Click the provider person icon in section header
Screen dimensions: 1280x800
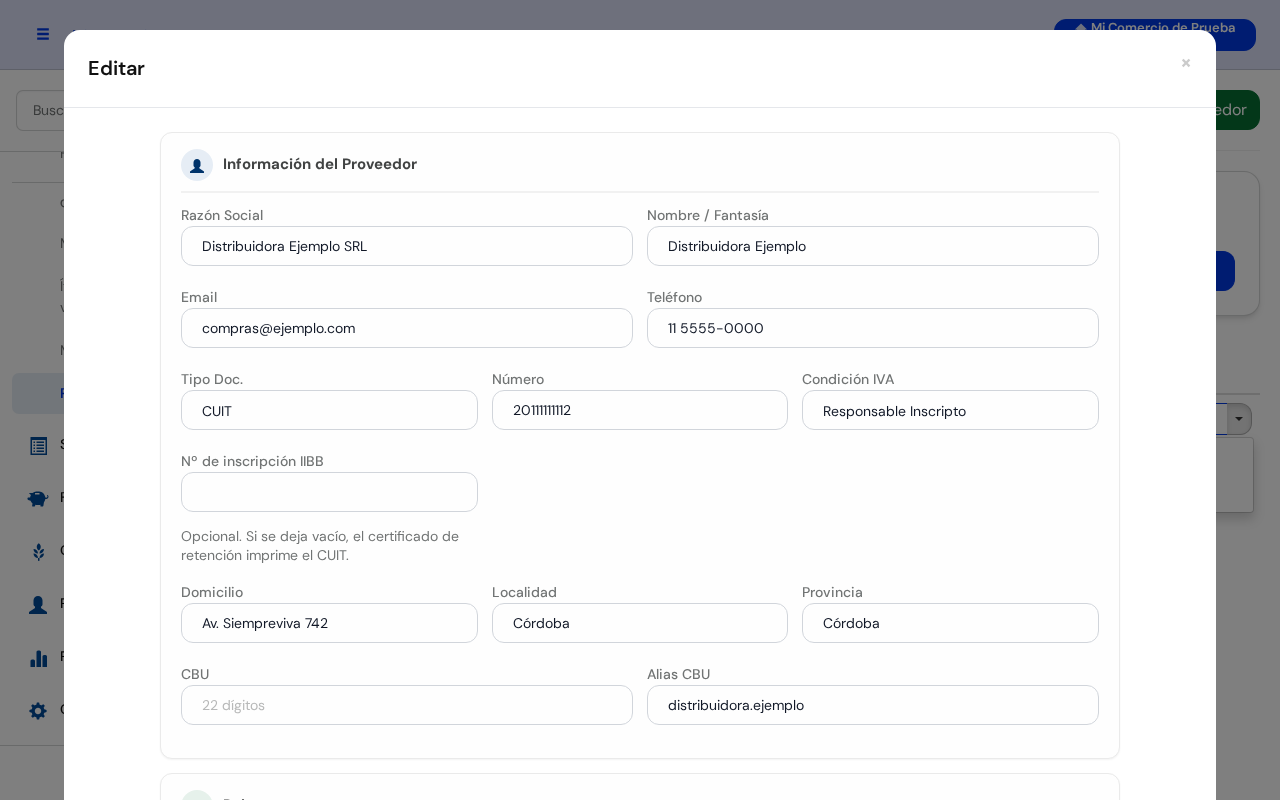(197, 165)
